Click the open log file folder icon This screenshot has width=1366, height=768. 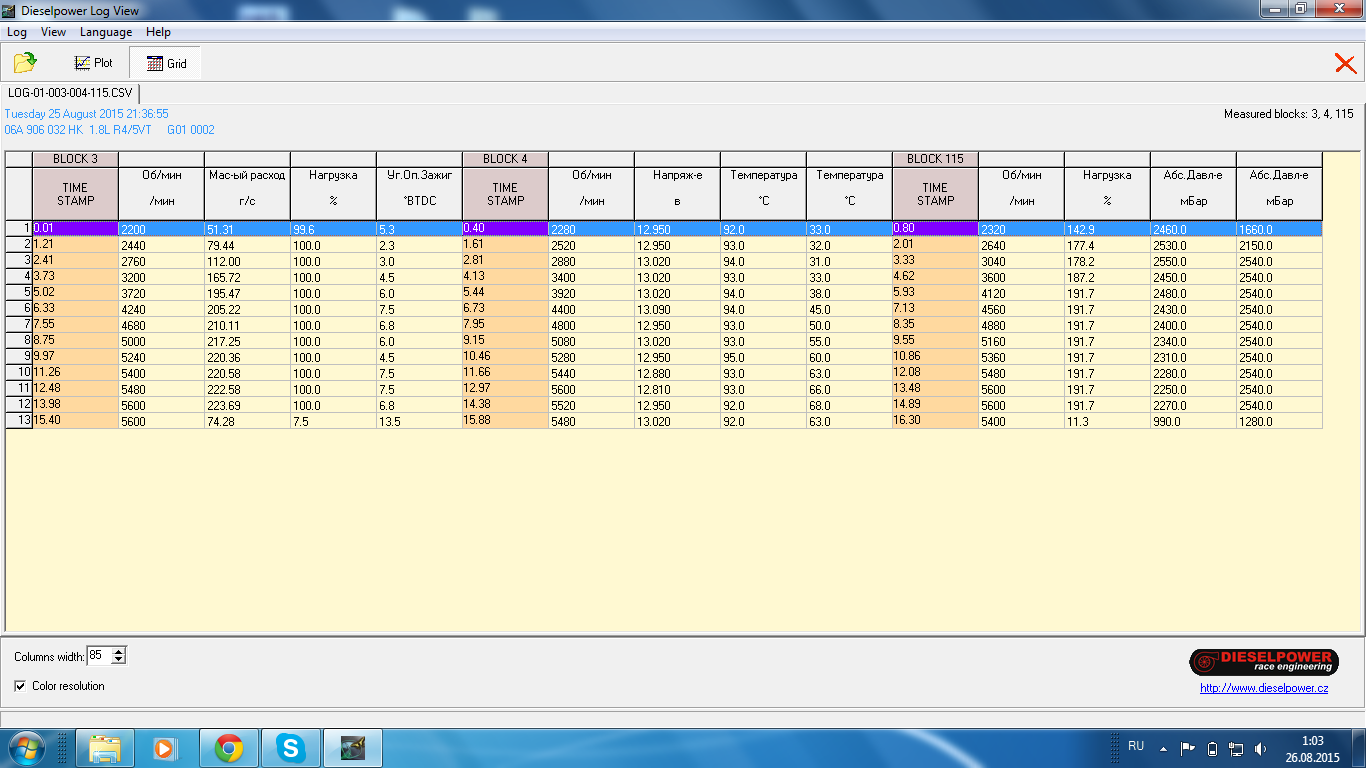point(25,63)
